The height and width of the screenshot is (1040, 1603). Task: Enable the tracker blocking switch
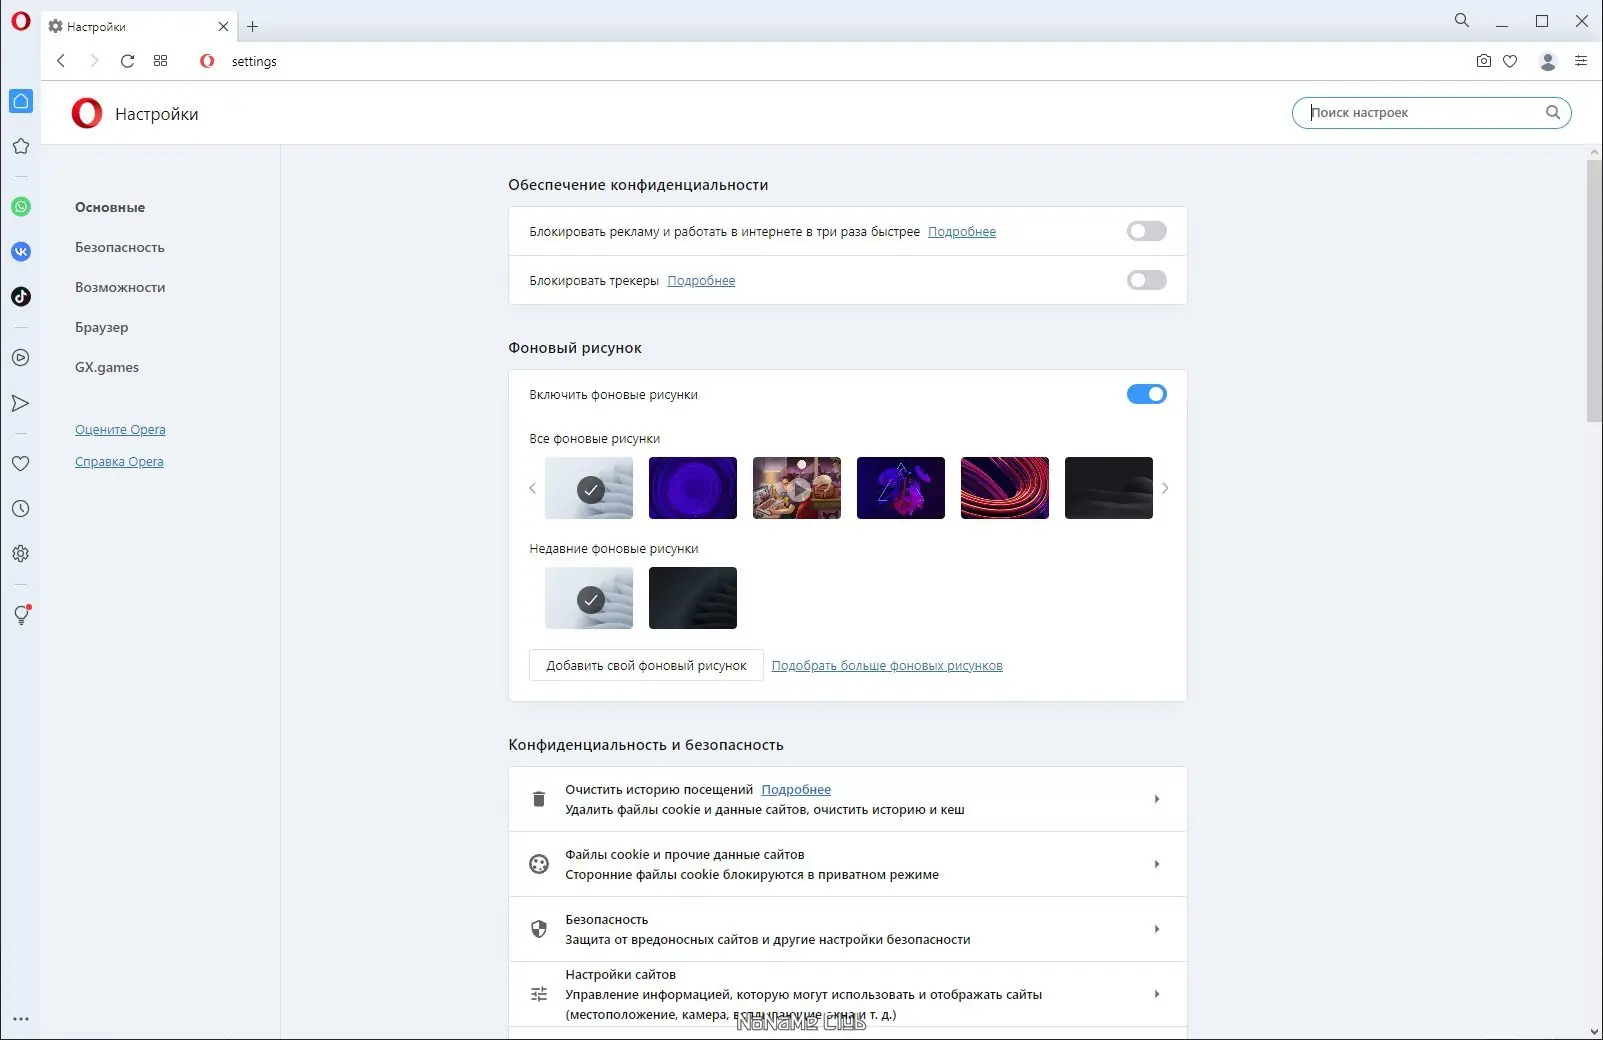click(1146, 280)
